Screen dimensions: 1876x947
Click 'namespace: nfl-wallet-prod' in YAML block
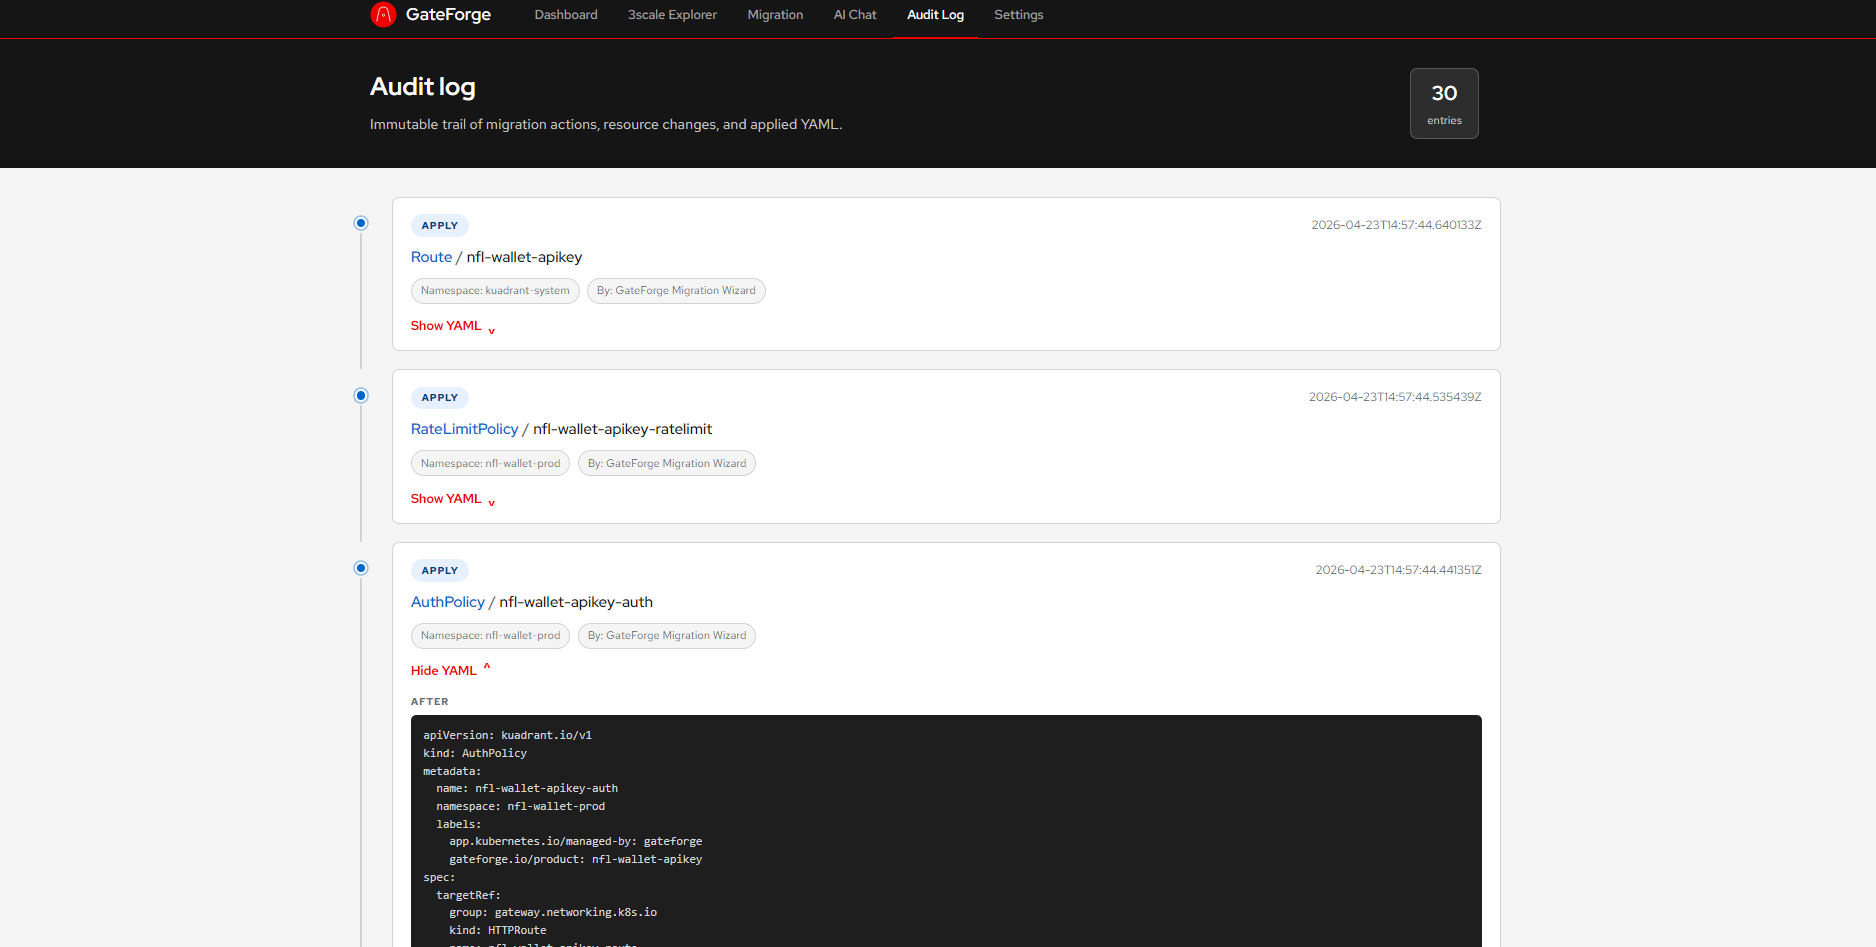(520, 806)
